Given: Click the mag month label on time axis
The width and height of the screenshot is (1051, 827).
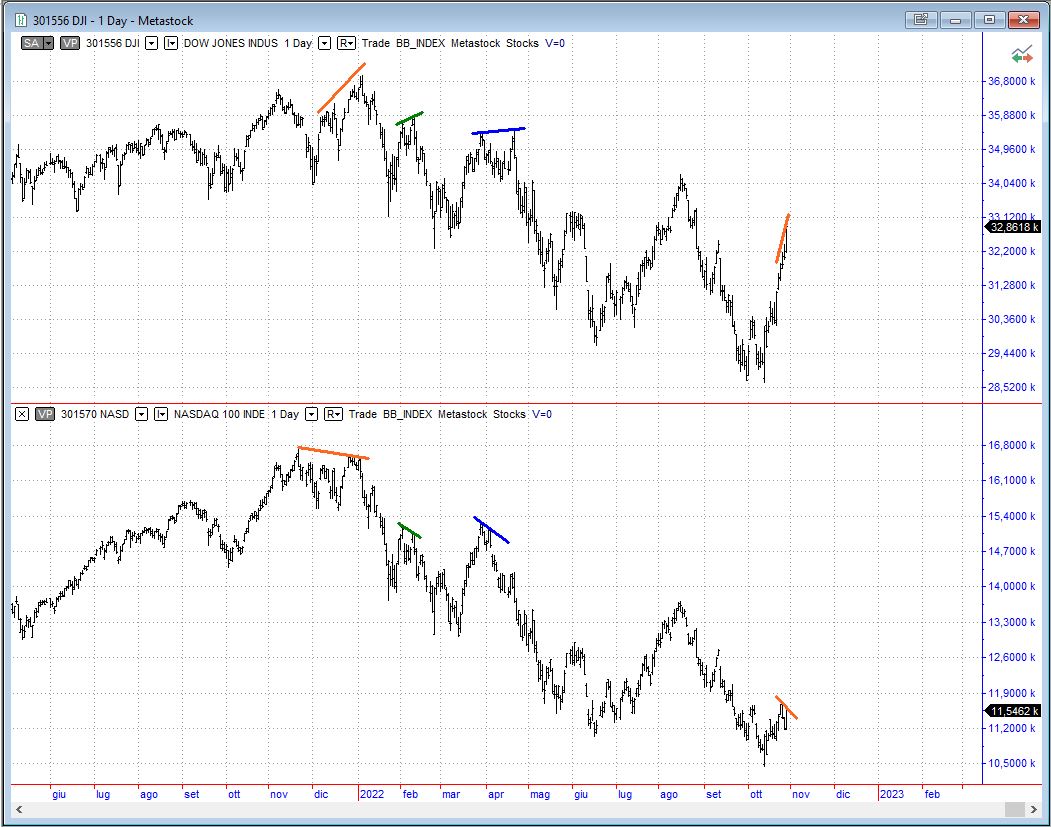Looking at the screenshot, I should tap(540, 794).
